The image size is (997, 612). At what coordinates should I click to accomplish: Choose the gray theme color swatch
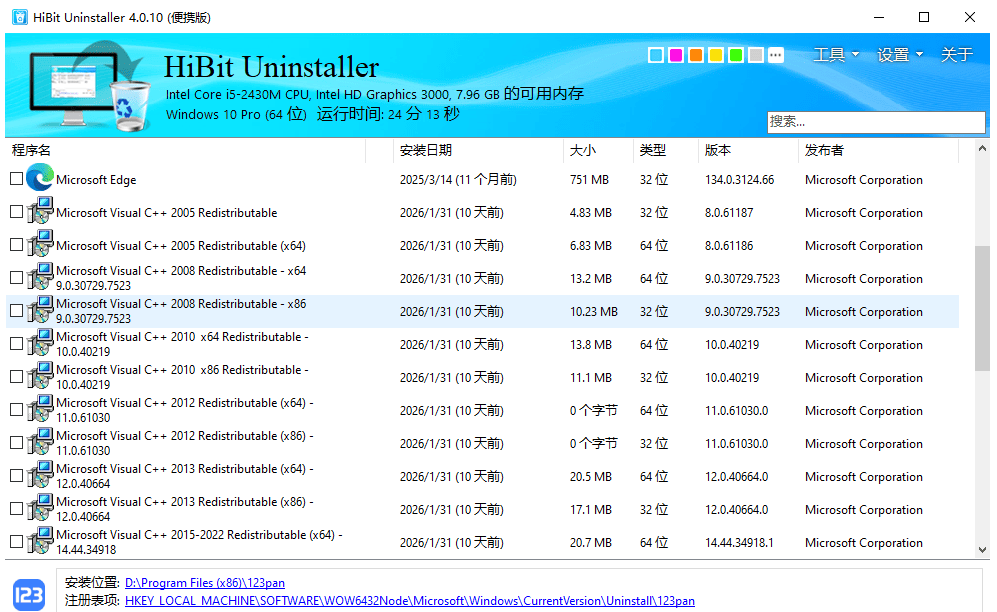point(756,55)
